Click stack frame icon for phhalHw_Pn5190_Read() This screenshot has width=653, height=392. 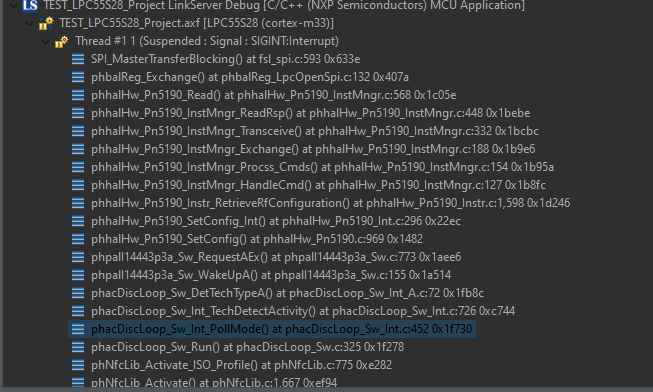[x=78, y=95]
